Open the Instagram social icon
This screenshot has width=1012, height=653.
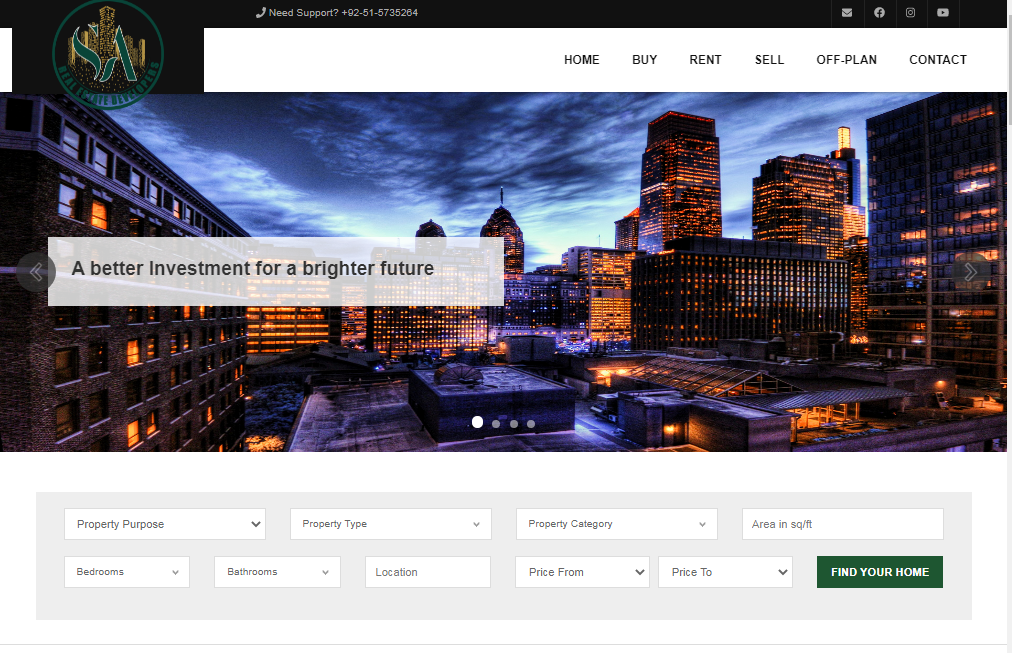(x=911, y=13)
